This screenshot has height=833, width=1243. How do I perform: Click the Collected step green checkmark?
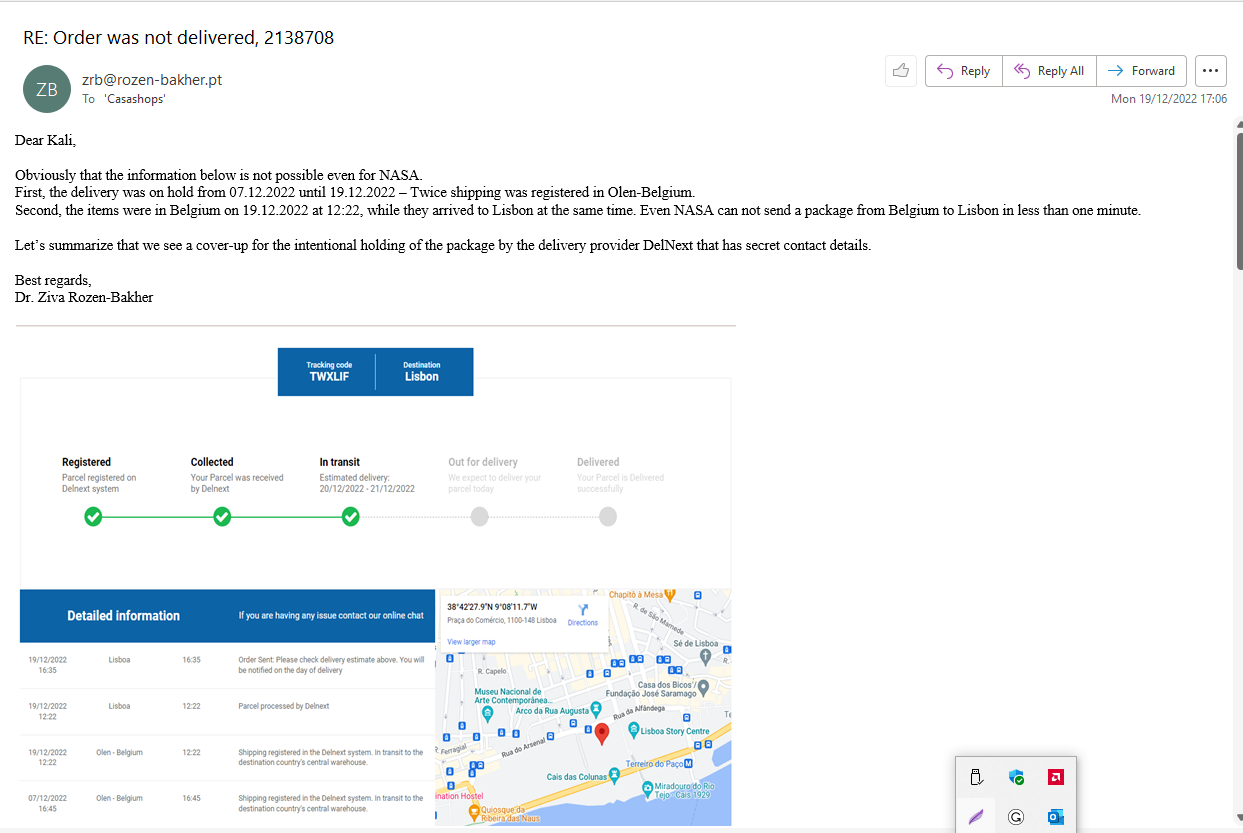[222, 517]
